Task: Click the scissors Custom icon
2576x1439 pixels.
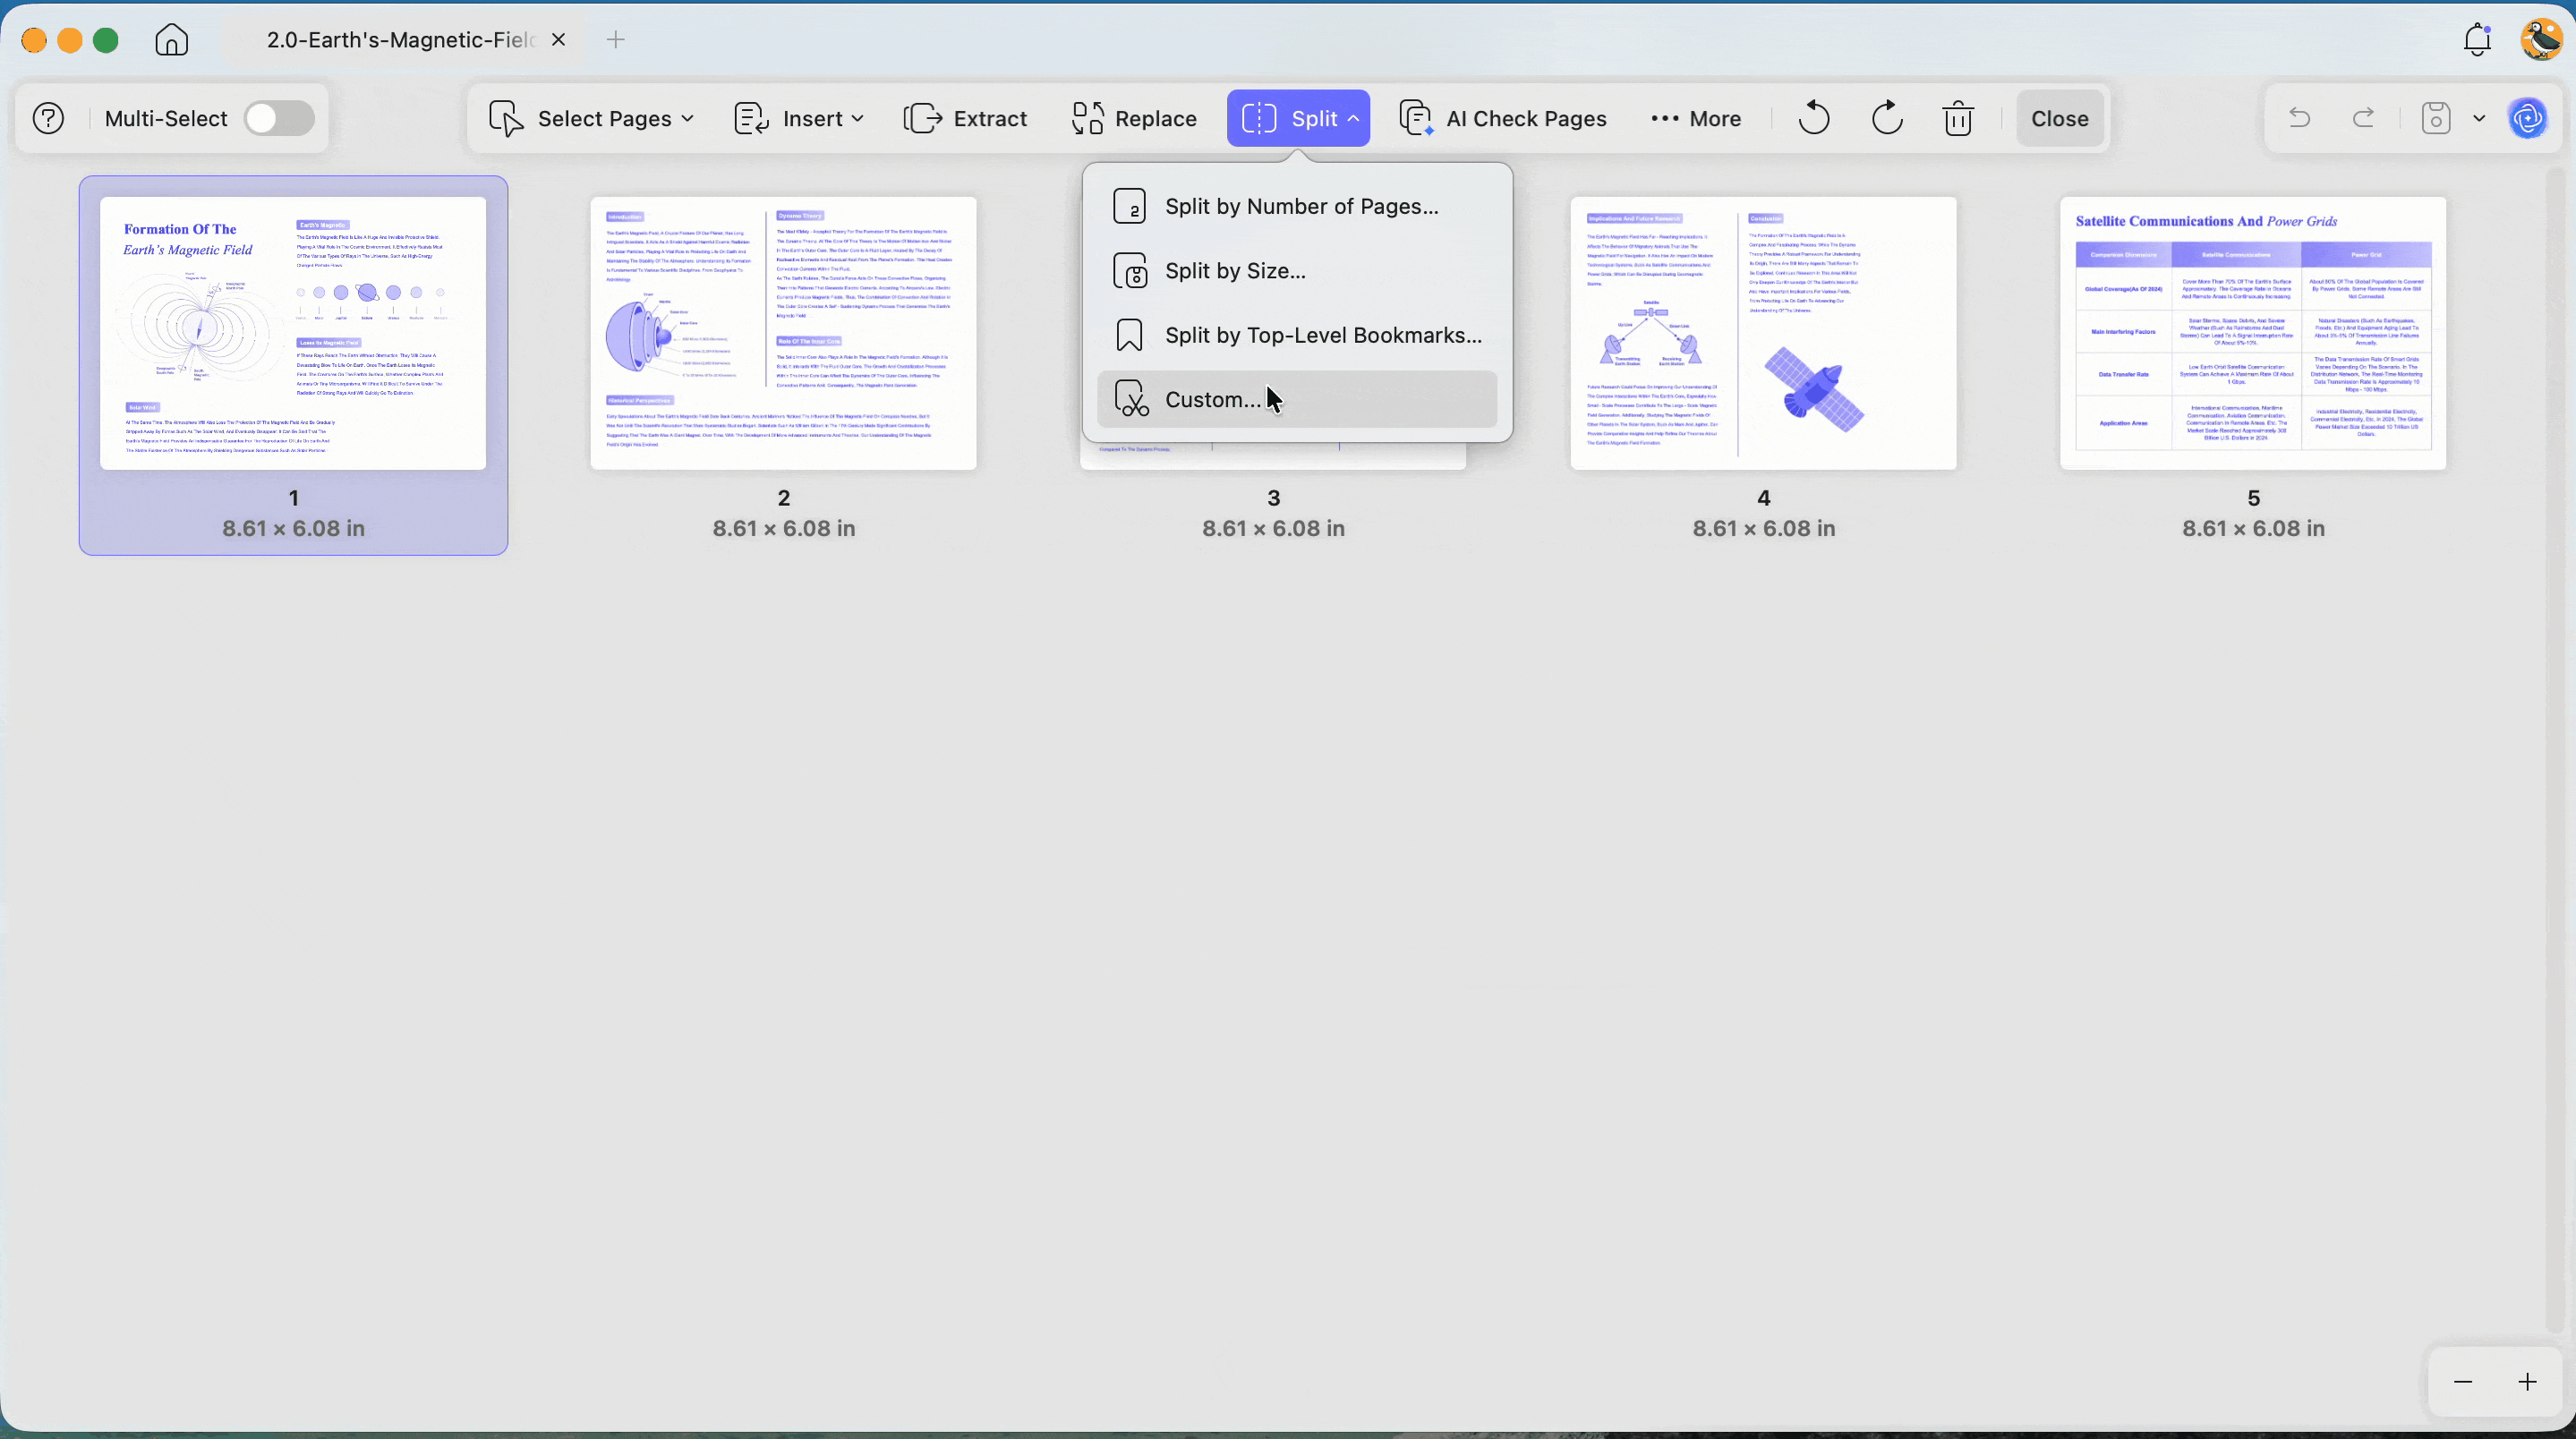Action: (1131, 399)
